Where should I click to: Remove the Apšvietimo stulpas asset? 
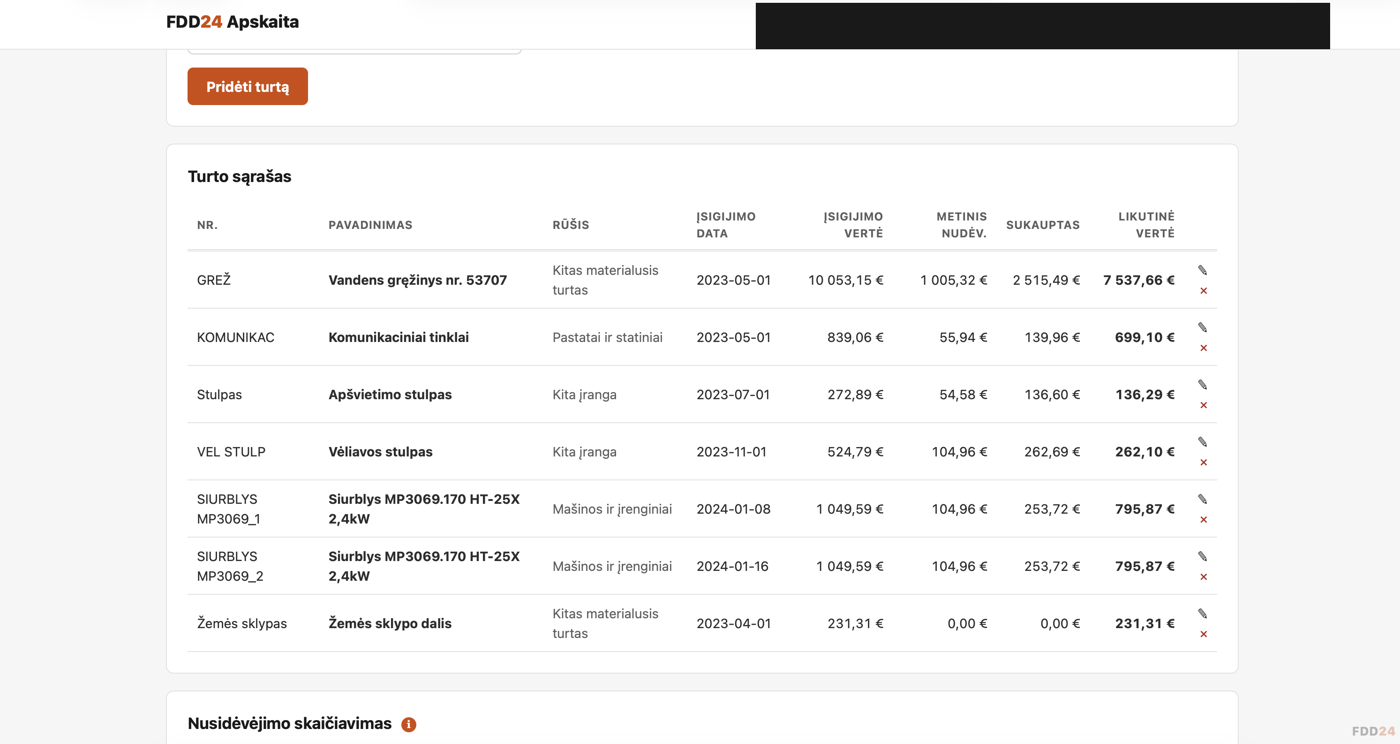tap(1203, 405)
